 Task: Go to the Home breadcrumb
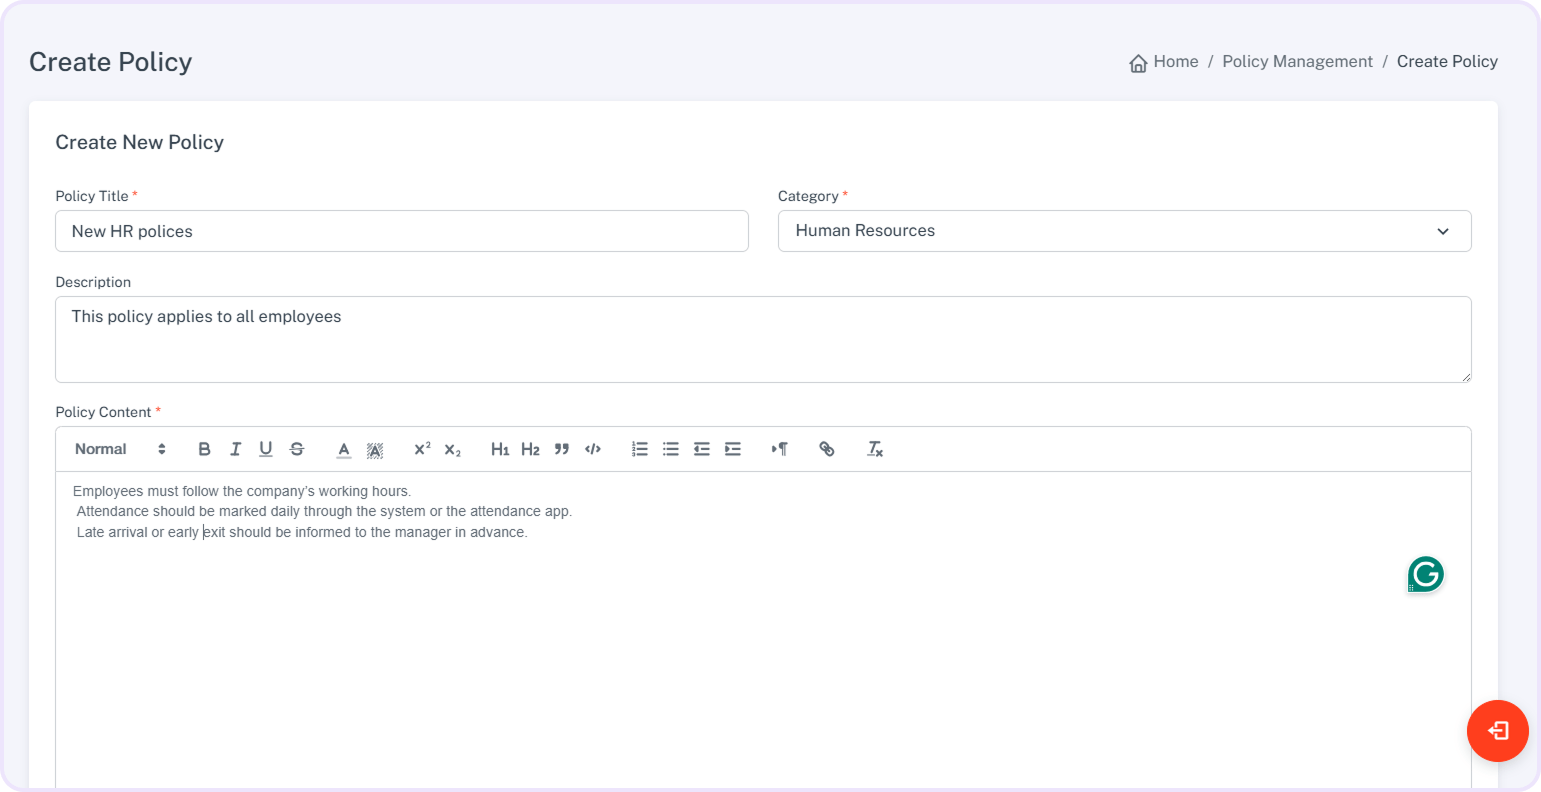pyautogui.click(x=1165, y=62)
